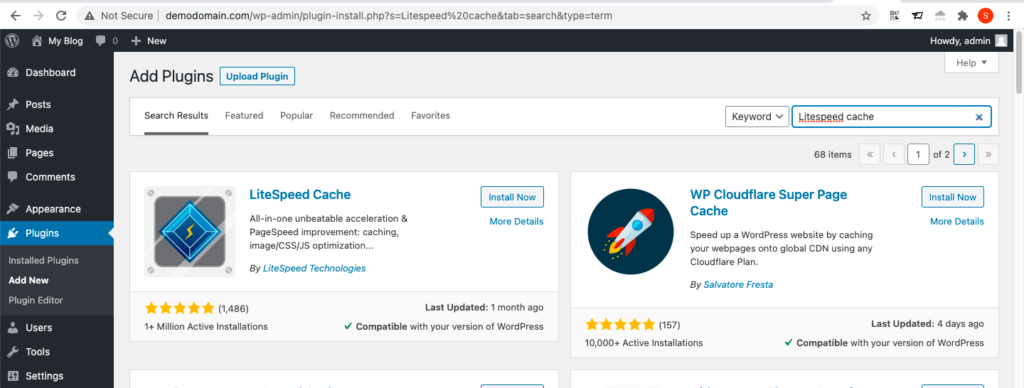This screenshot has height=388, width=1024.
Task: Open Tools in the sidebar
Action: 57,351
